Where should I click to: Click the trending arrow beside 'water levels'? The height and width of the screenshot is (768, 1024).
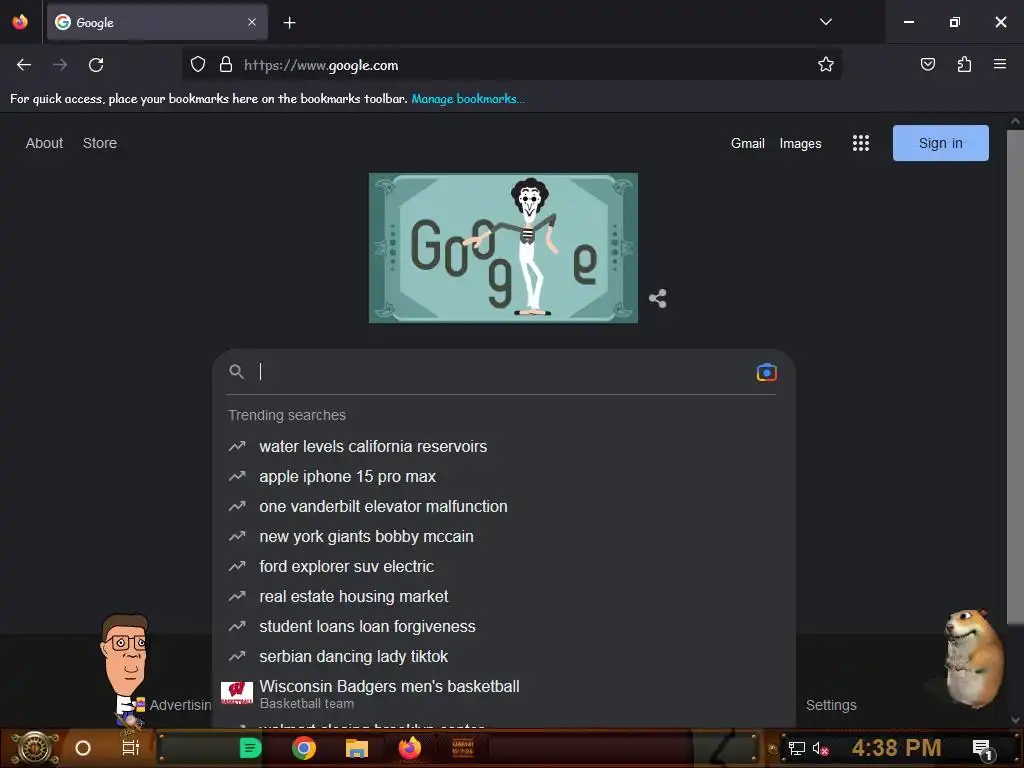(237, 446)
